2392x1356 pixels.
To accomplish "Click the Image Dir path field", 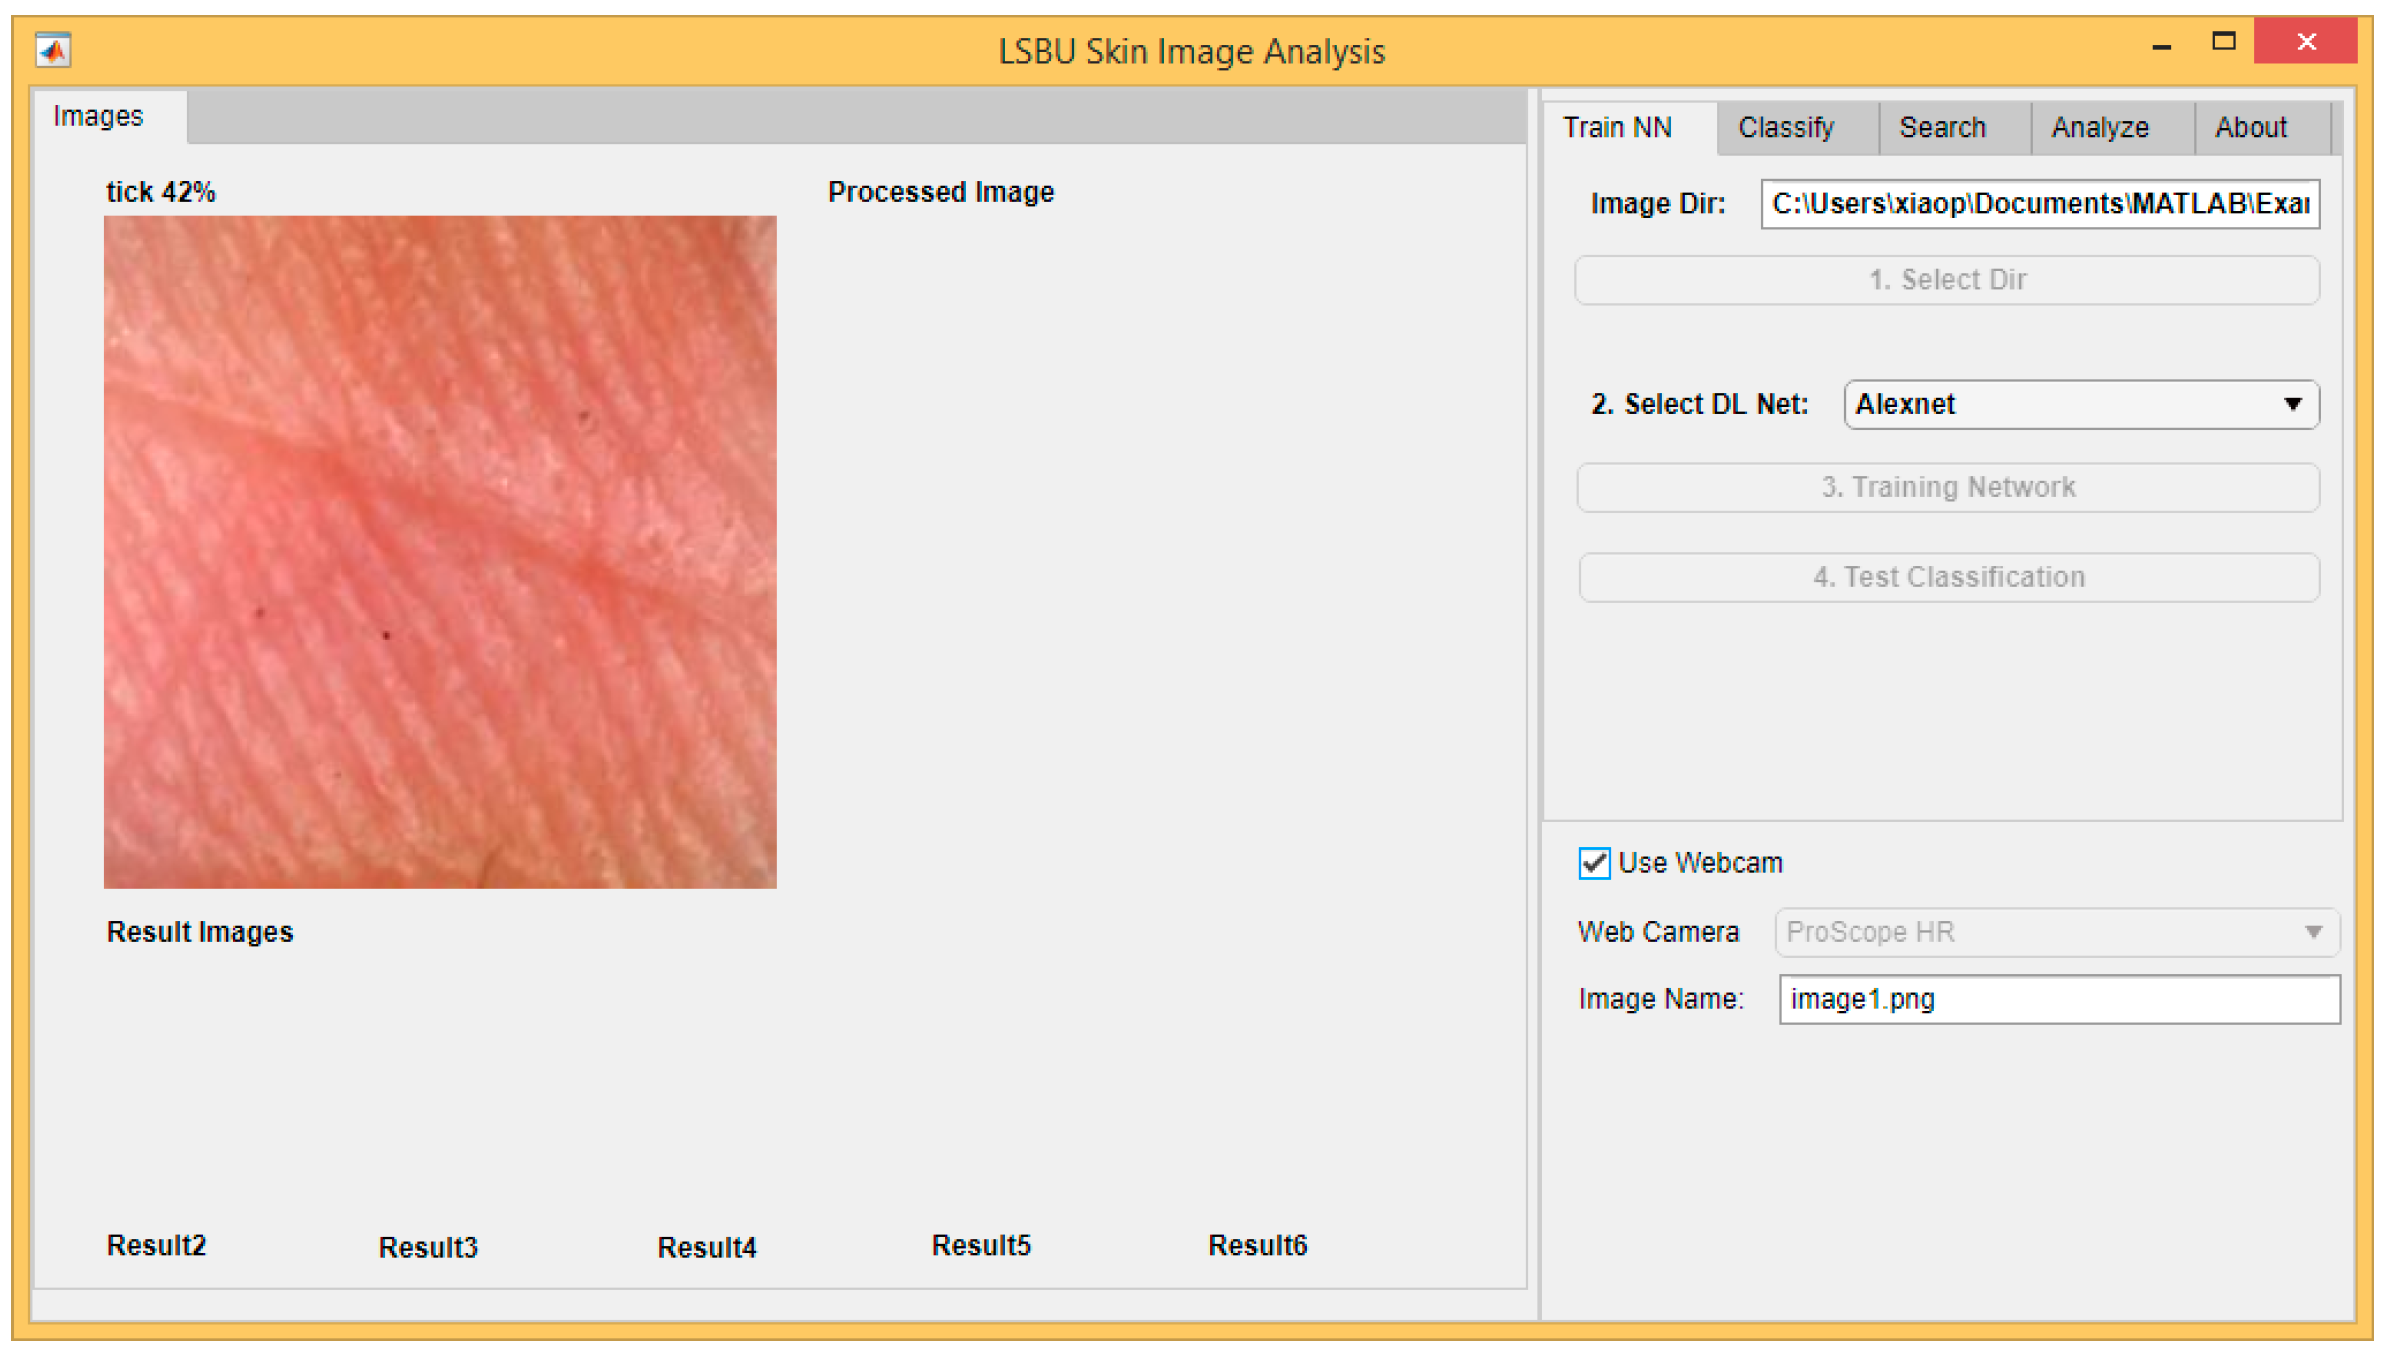I will [x=2039, y=204].
